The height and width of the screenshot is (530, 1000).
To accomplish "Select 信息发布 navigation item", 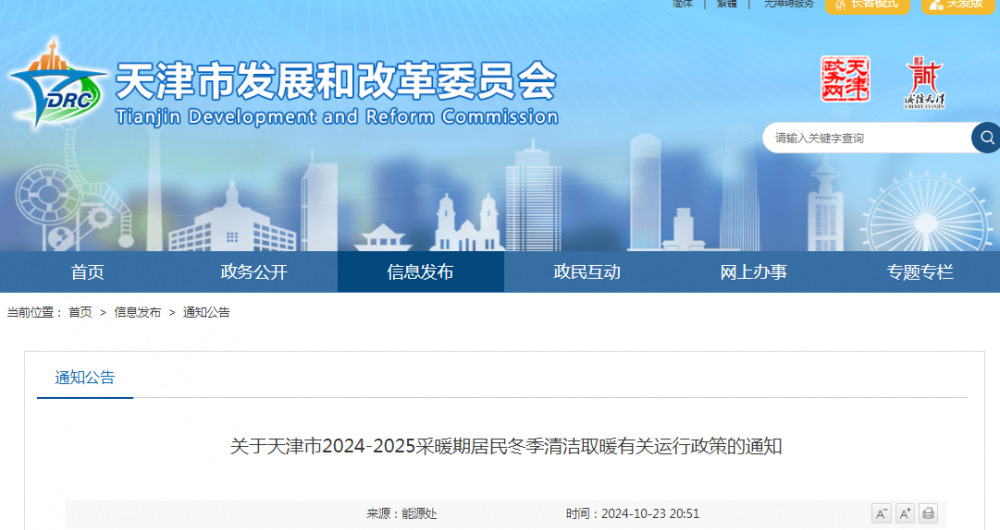I will [x=420, y=272].
